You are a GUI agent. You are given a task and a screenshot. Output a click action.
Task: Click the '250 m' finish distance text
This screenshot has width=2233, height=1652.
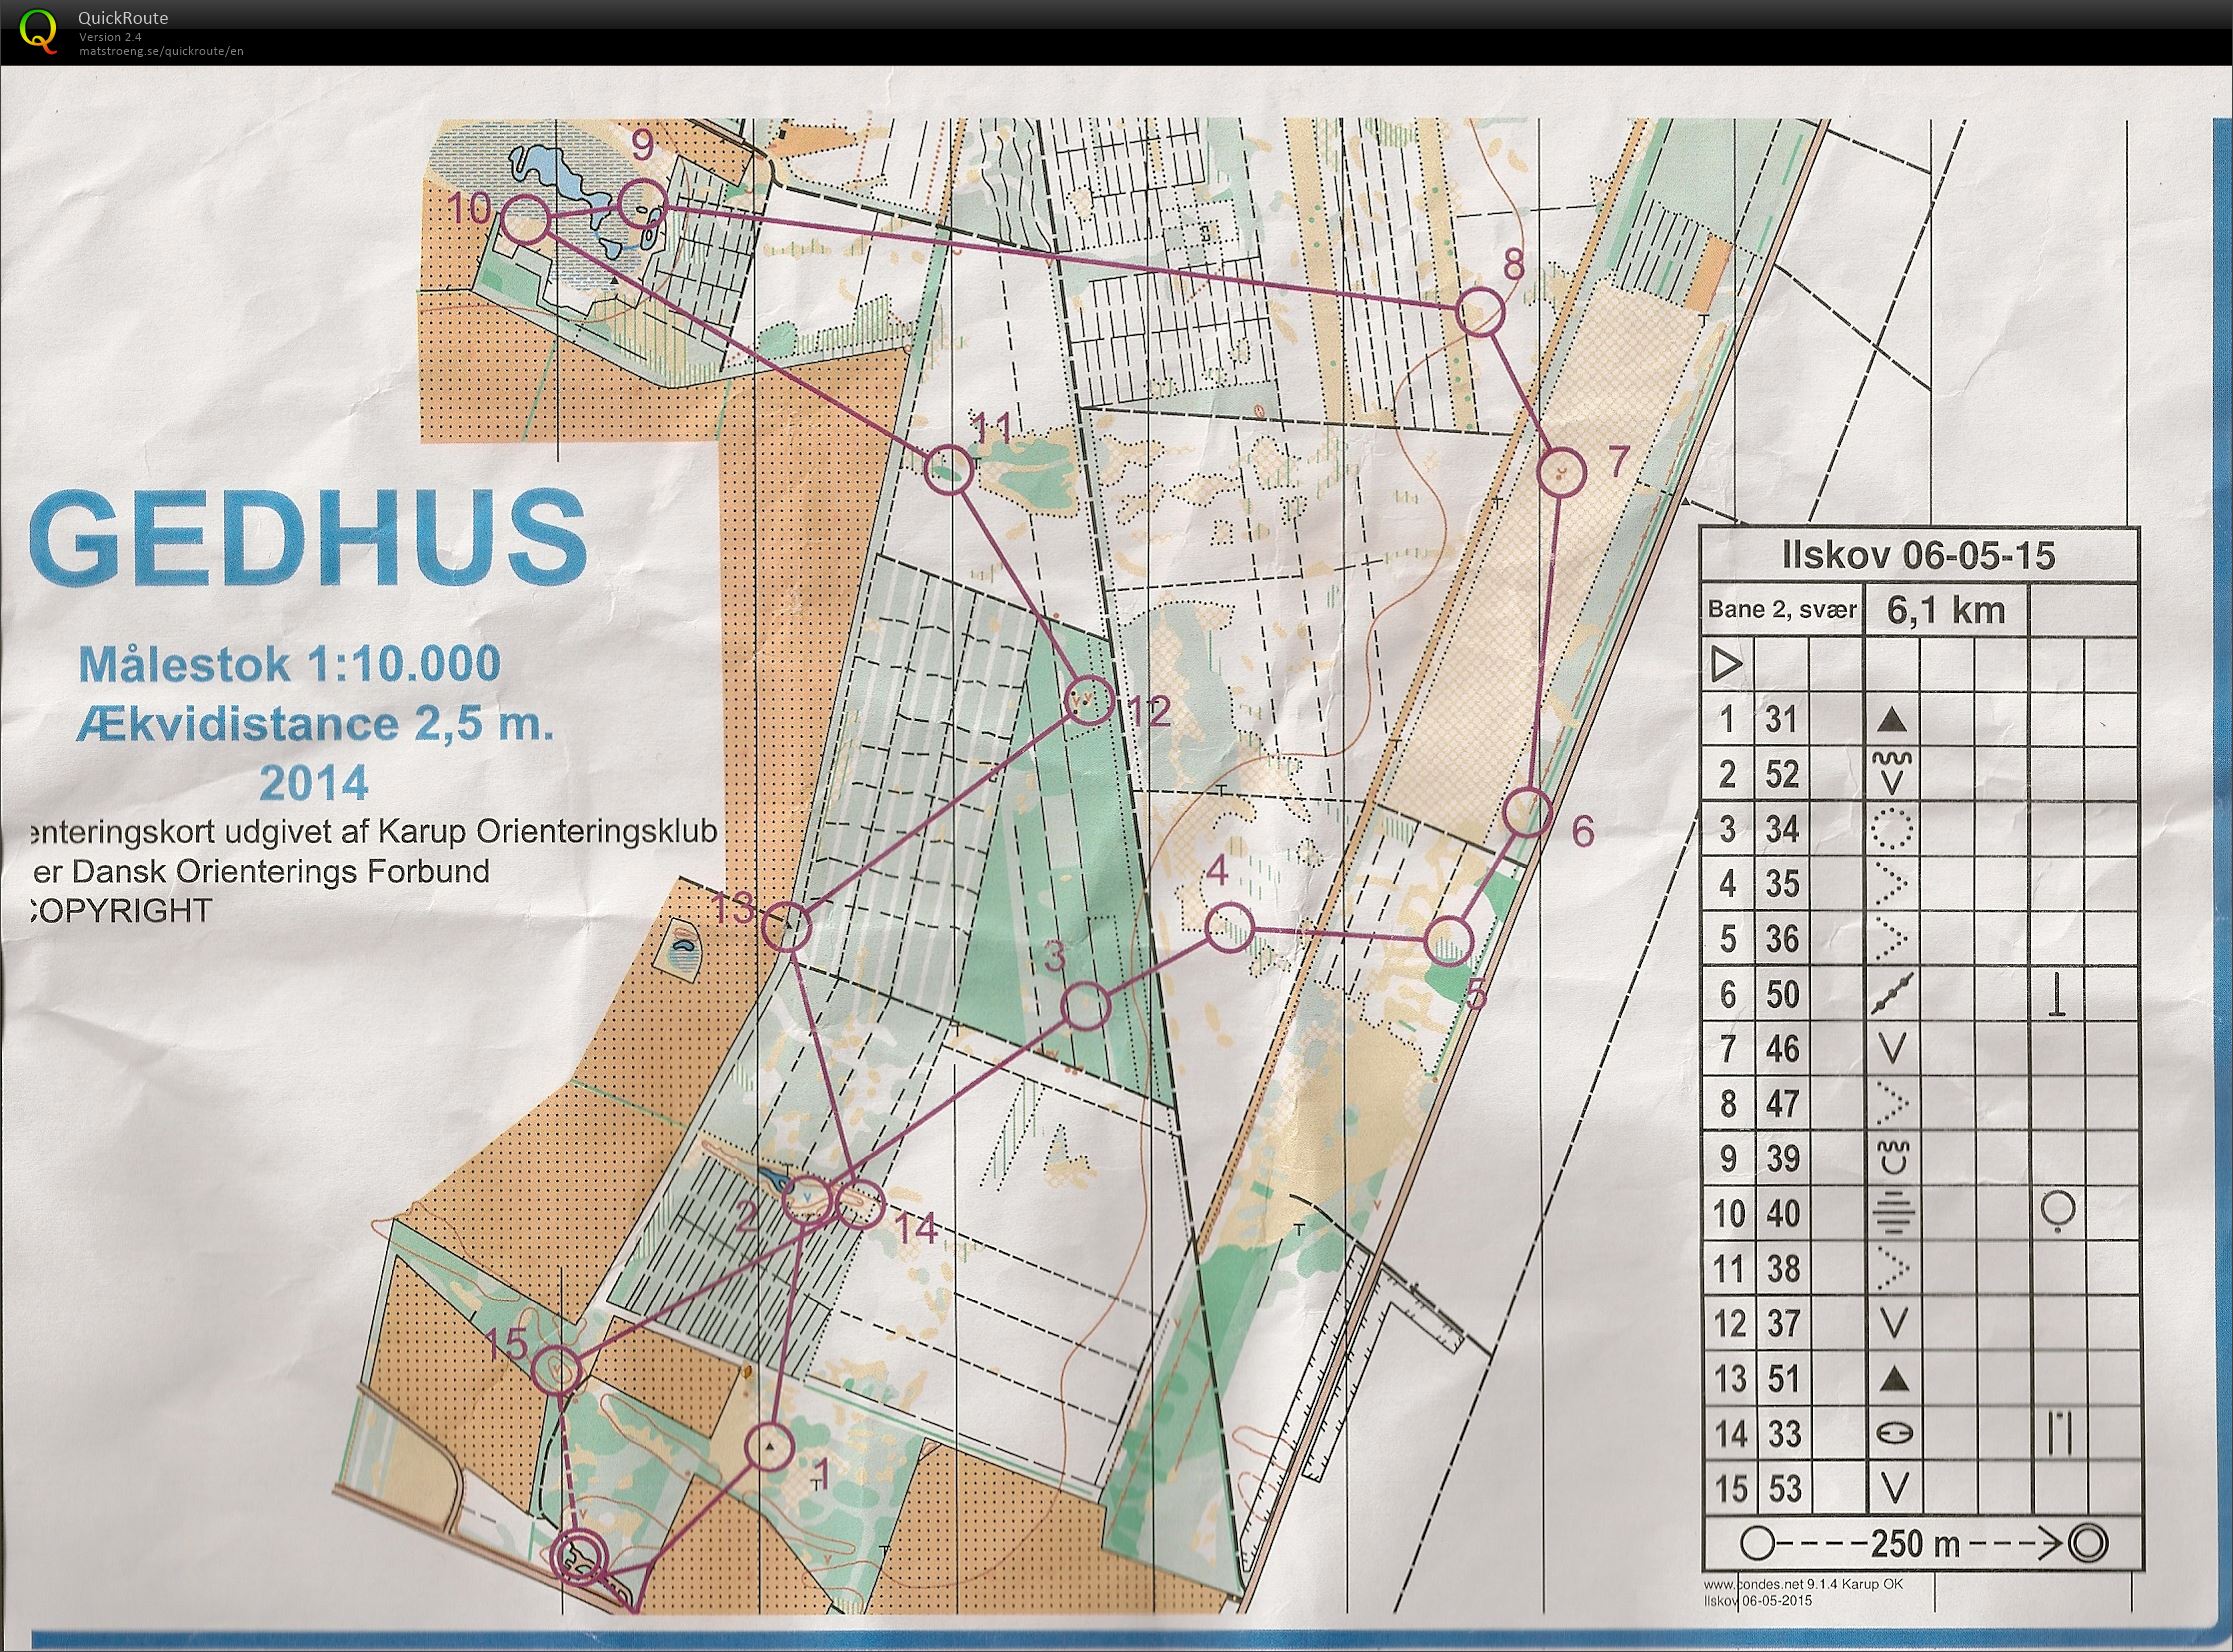pos(1914,1543)
